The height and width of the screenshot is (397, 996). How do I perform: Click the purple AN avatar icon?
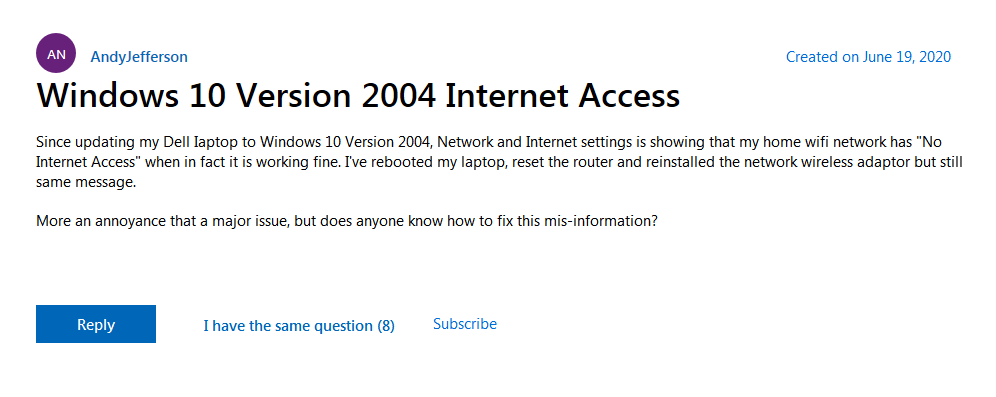(x=56, y=54)
